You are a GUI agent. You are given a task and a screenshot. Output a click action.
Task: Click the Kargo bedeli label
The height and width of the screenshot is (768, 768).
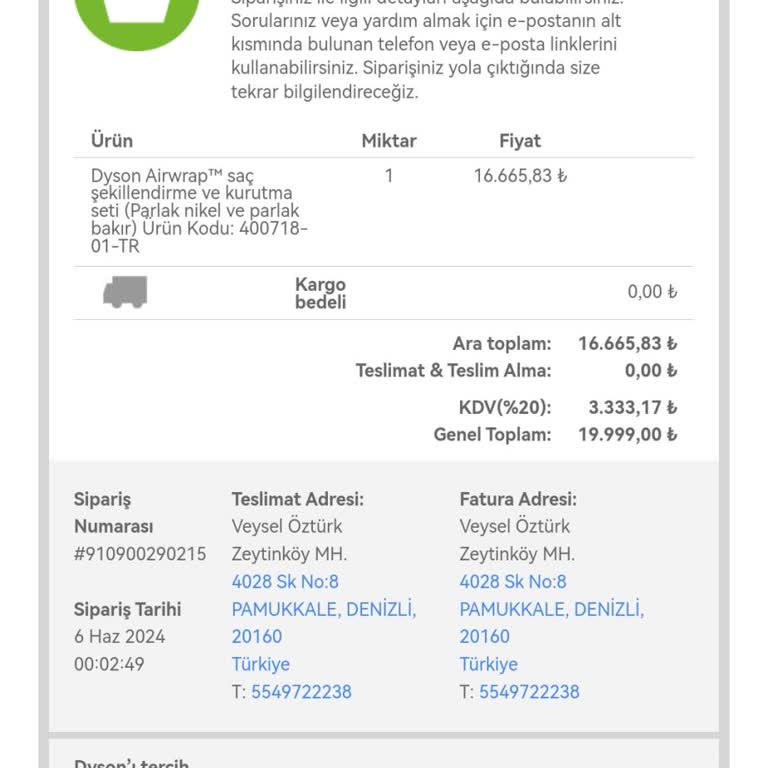[320, 293]
